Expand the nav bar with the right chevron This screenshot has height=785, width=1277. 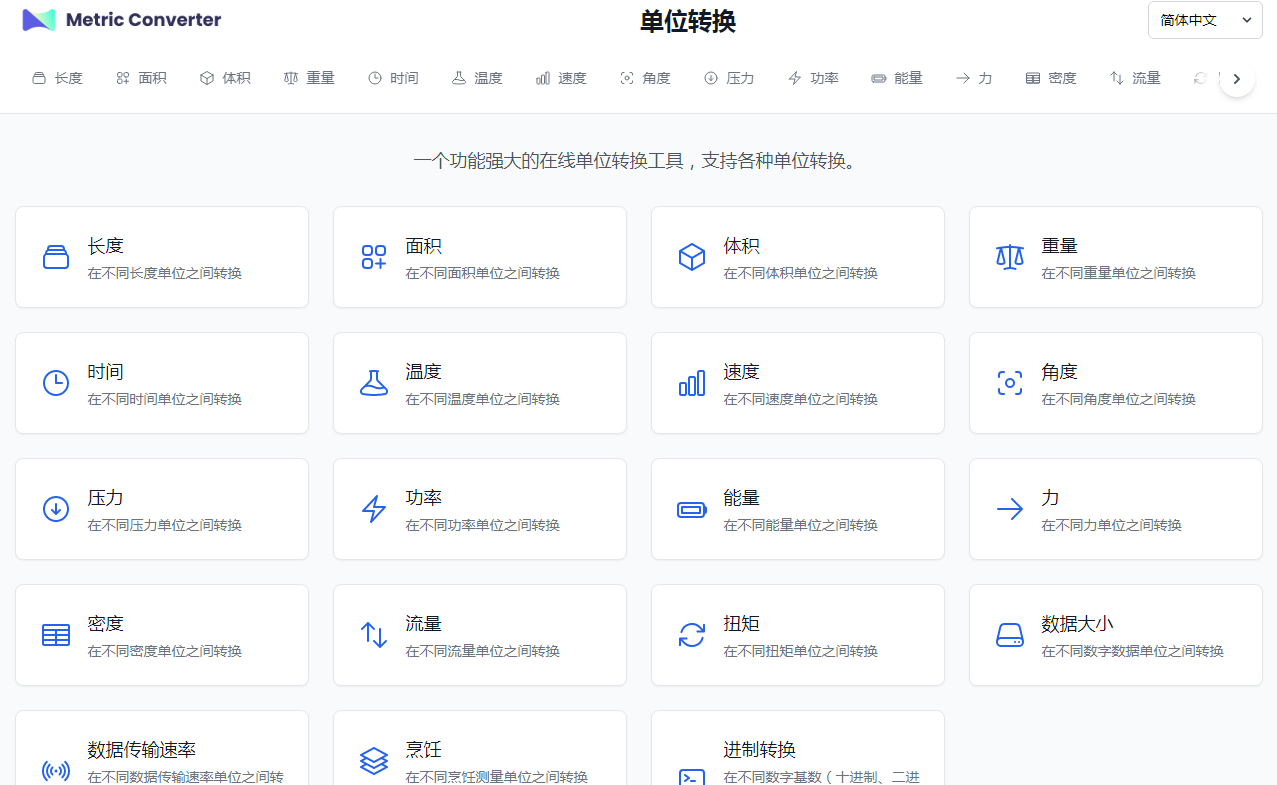(x=1236, y=79)
